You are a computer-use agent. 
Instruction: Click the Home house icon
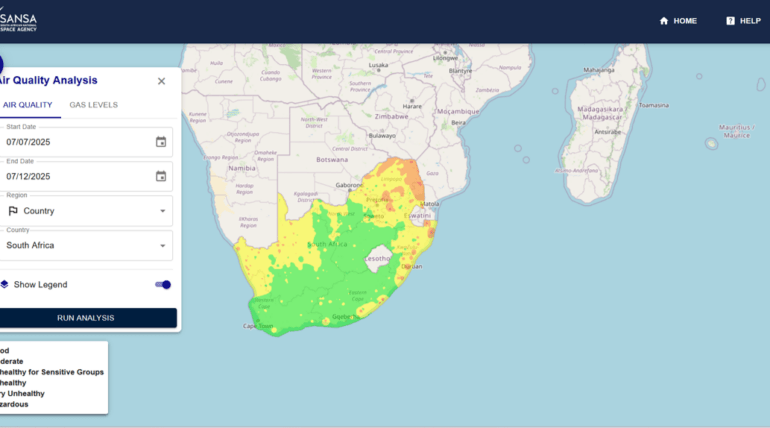coord(664,21)
